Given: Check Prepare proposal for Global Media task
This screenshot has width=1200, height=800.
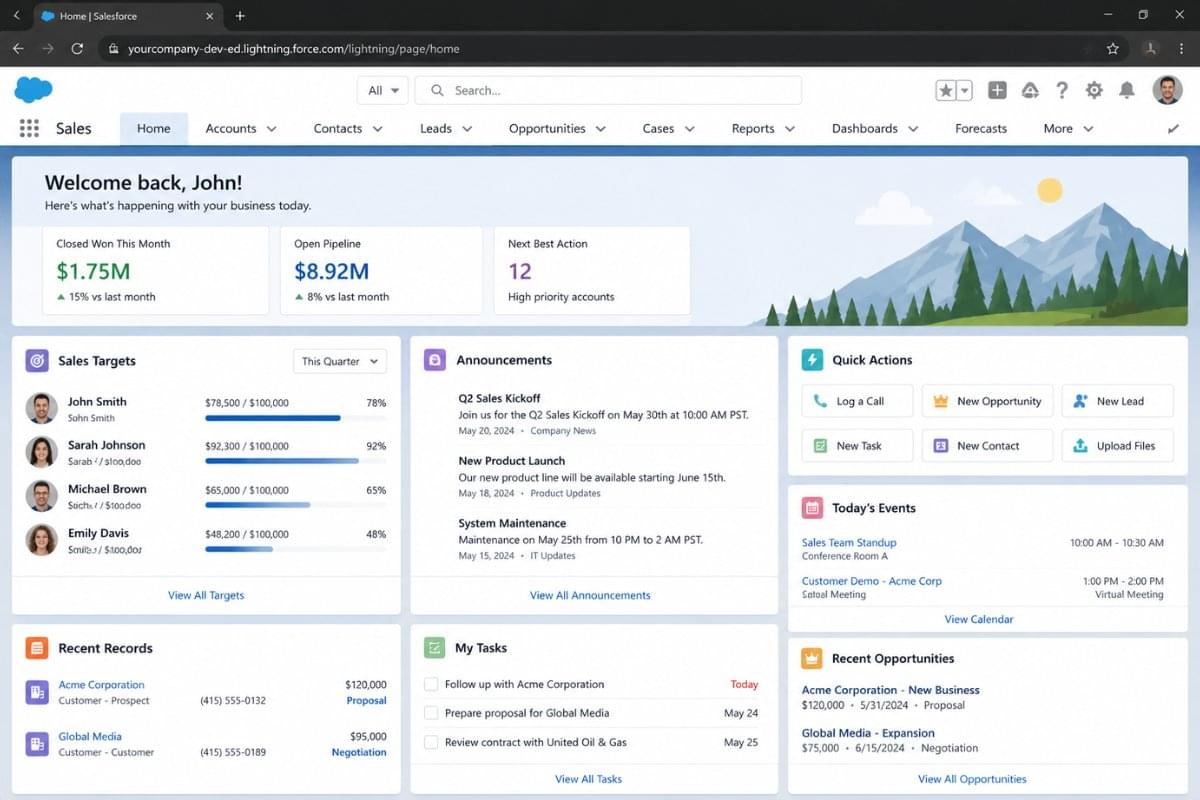Looking at the screenshot, I should click(431, 713).
